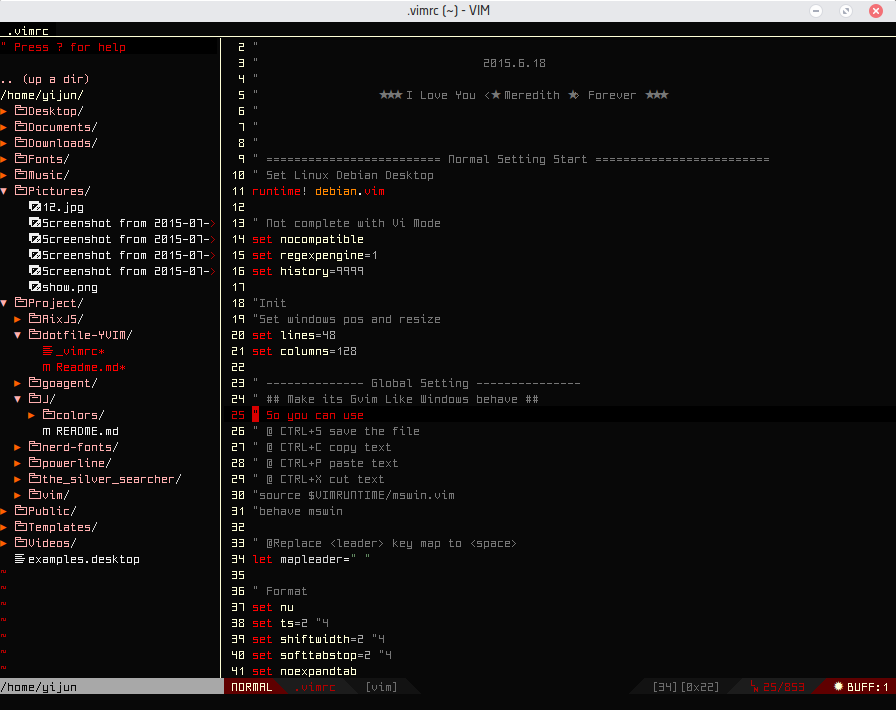Click the Desktop folder icon
Image resolution: width=896 pixels, height=710 pixels.
[21, 110]
